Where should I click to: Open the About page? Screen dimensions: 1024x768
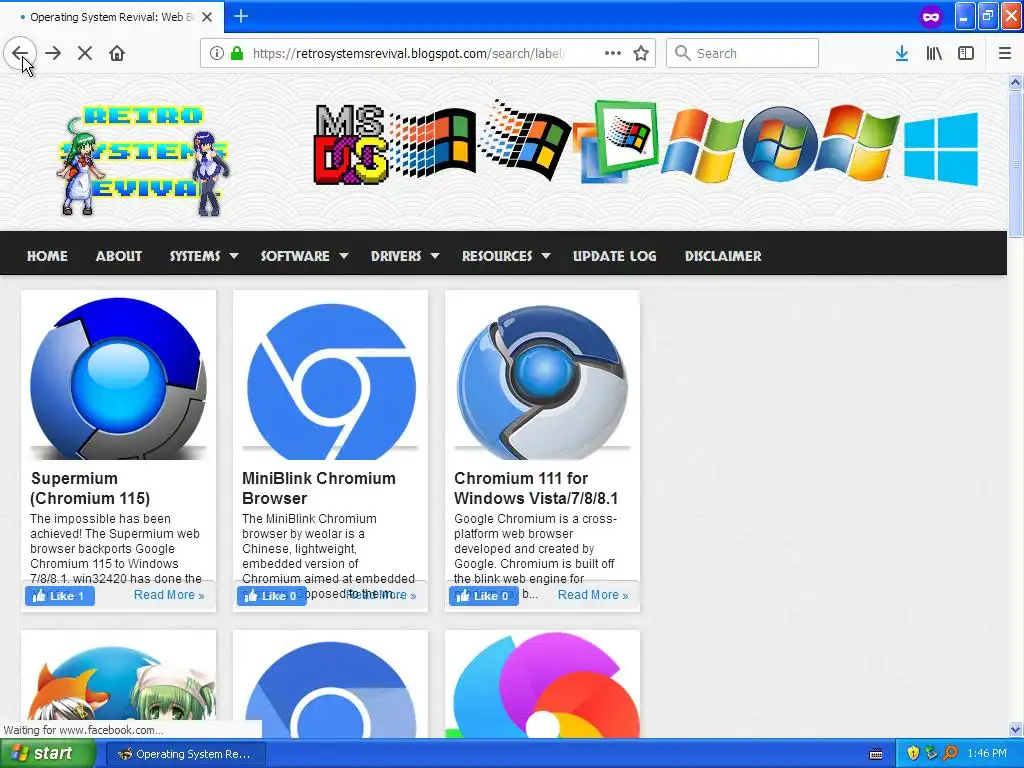[x=119, y=256]
